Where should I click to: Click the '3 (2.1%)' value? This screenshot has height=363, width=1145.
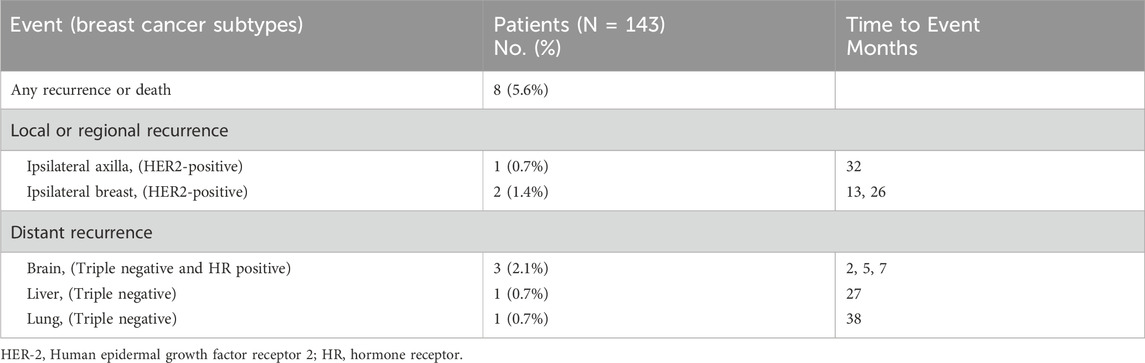coord(521,269)
